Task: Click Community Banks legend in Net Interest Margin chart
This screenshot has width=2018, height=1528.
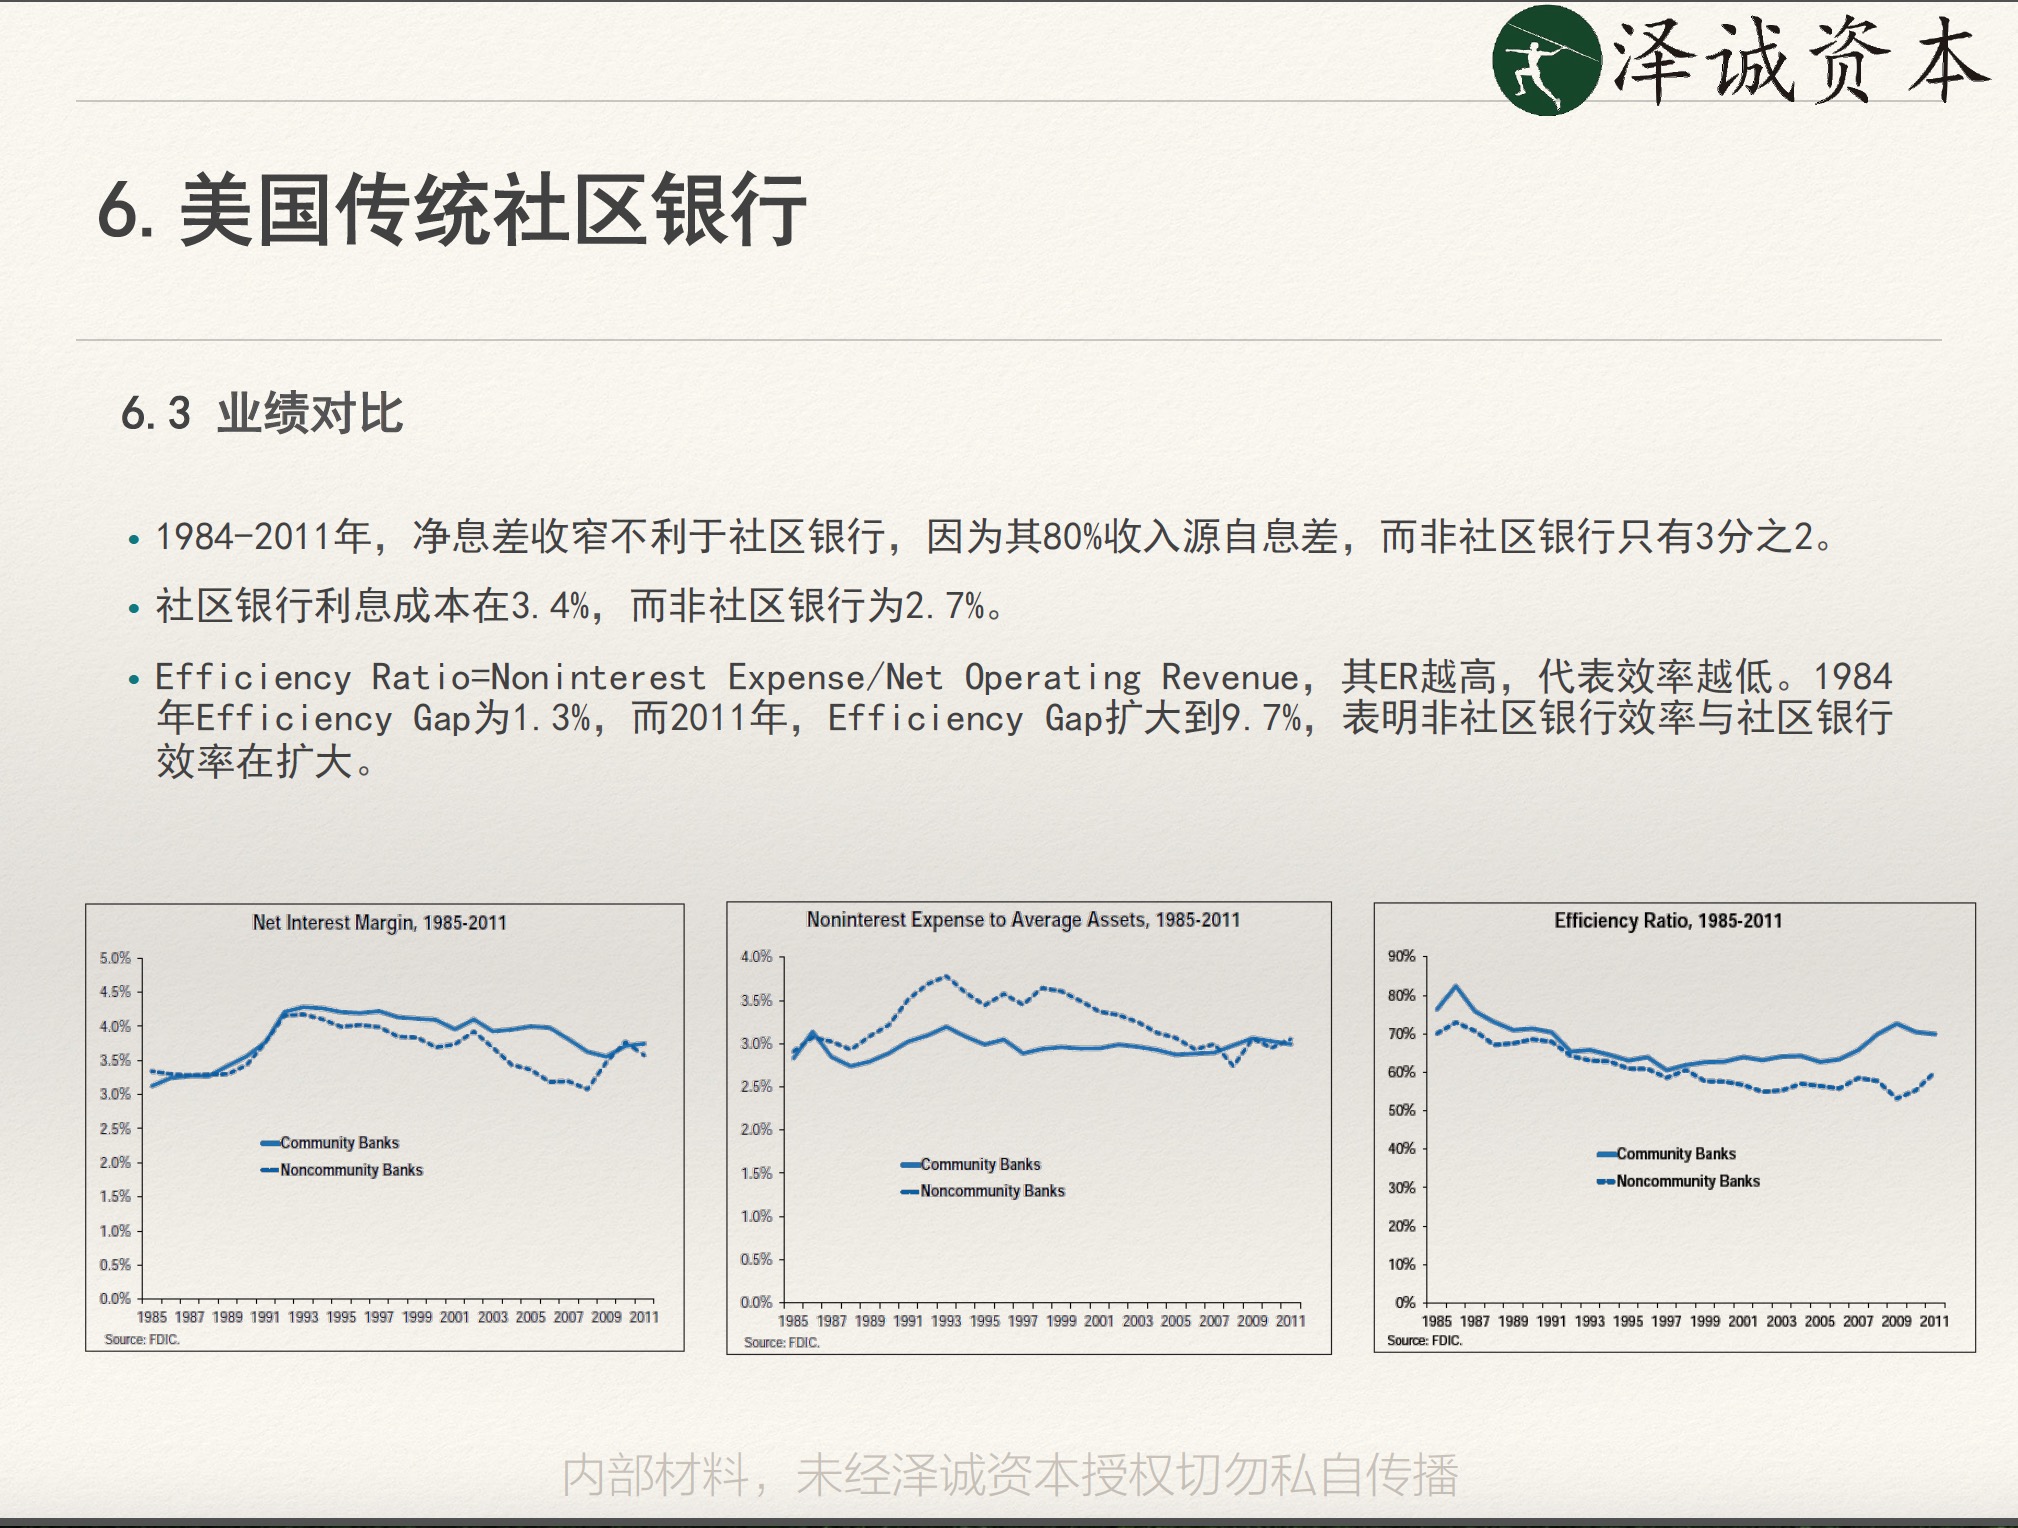Action: point(329,1142)
